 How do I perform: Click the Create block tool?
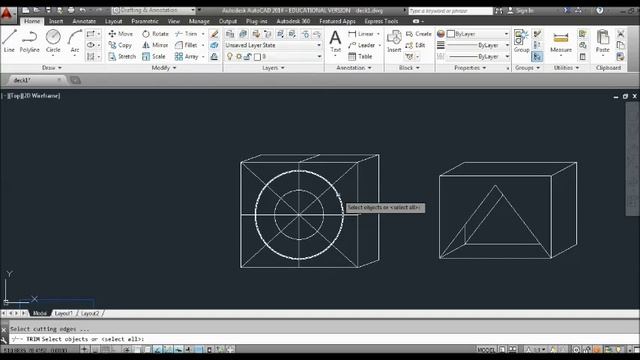click(419, 34)
